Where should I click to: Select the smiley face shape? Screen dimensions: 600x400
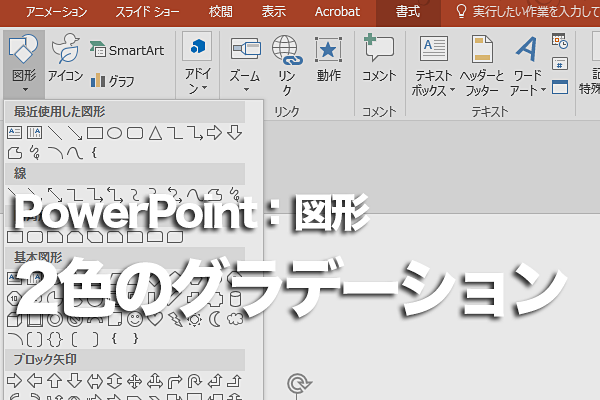click(135, 319)
